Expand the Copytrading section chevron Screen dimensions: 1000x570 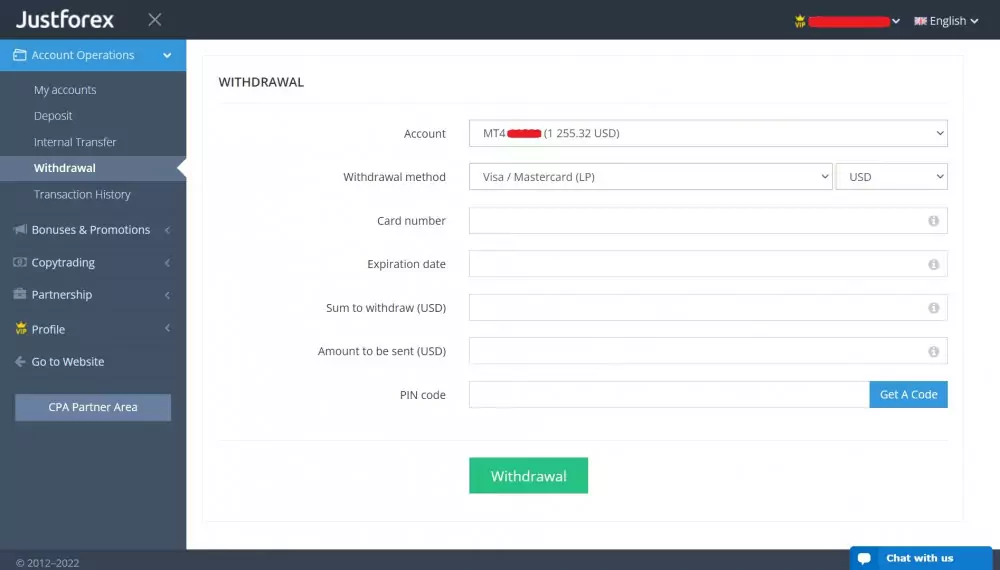[x=167, y=263]
